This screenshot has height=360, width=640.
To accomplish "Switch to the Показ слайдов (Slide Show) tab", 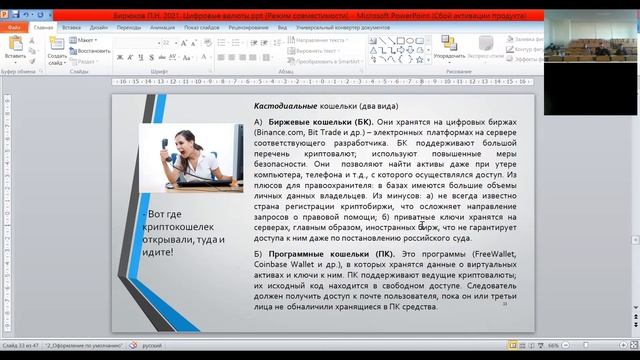I will point(202,27).
